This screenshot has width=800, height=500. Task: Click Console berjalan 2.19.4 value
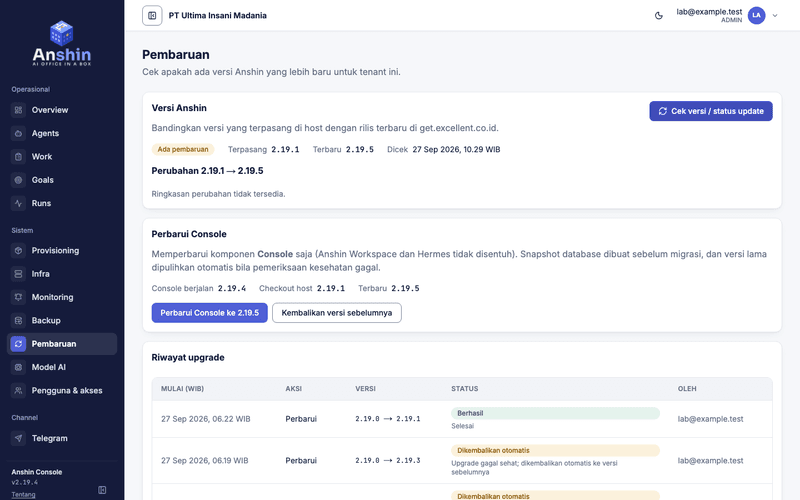click(232, 288)
